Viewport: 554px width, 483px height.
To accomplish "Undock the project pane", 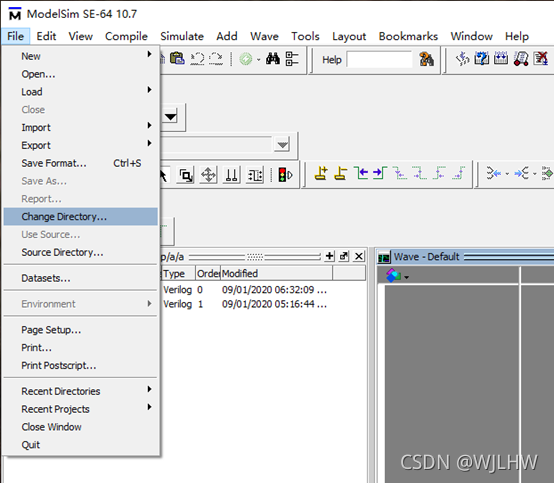I will [344, 256].
